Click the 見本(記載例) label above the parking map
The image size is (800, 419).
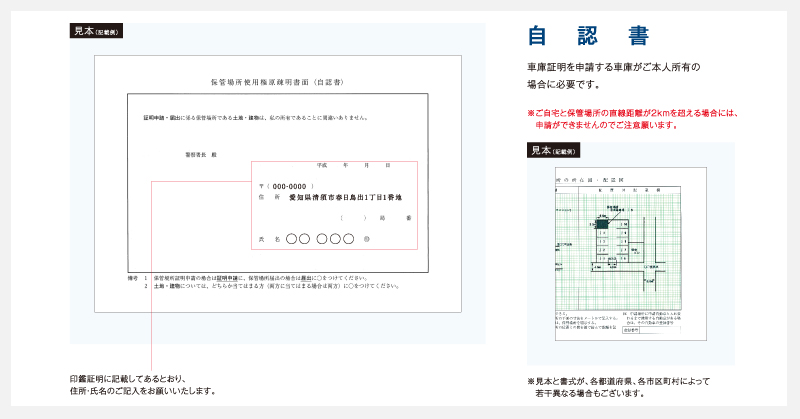pos(553,150)
